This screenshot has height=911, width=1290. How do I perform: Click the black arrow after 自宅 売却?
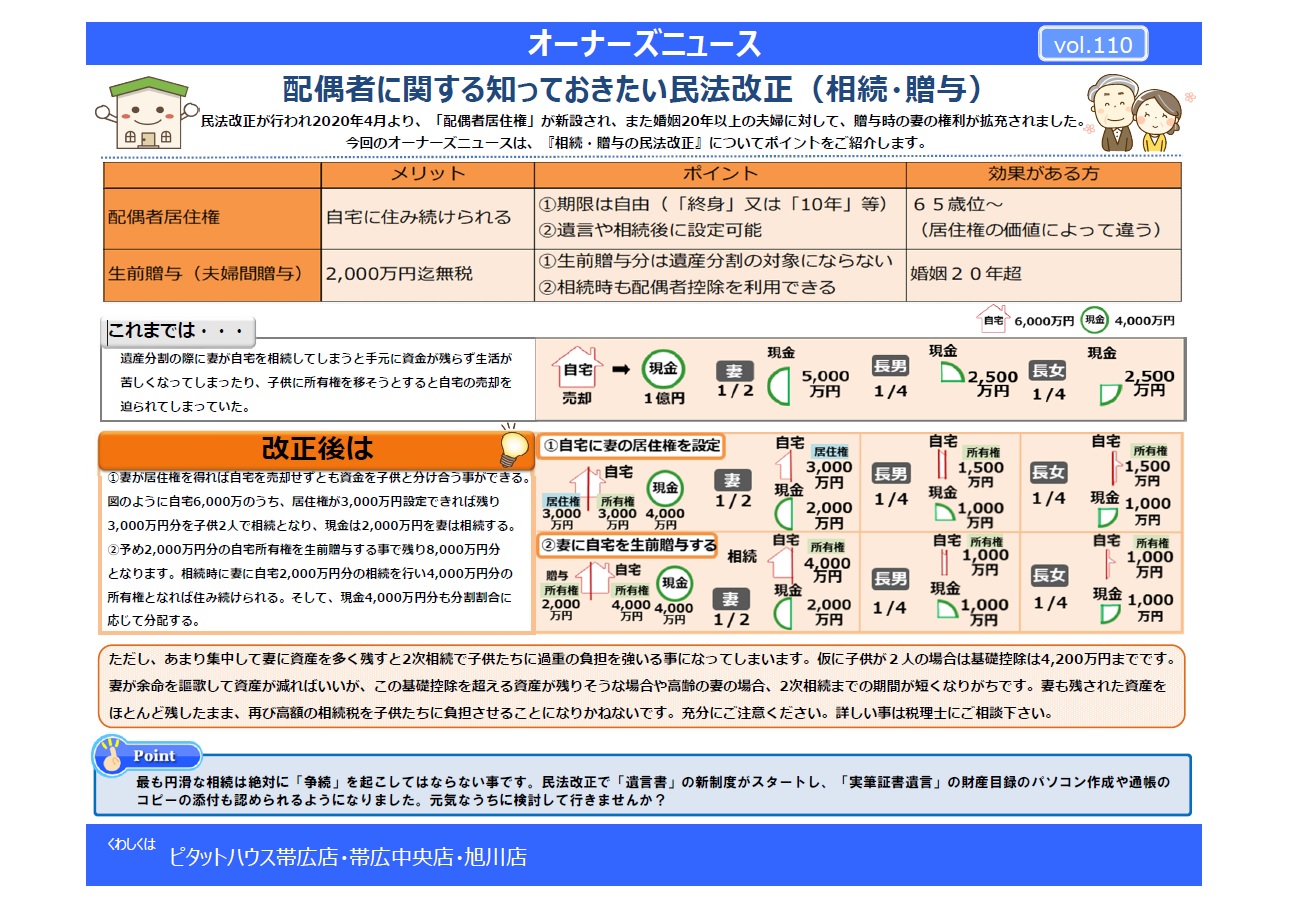[620, 369]
